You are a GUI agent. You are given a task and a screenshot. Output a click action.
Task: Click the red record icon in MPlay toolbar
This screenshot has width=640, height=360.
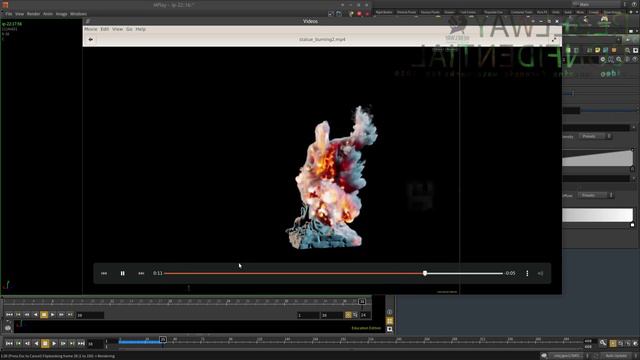tap(359, 14)
